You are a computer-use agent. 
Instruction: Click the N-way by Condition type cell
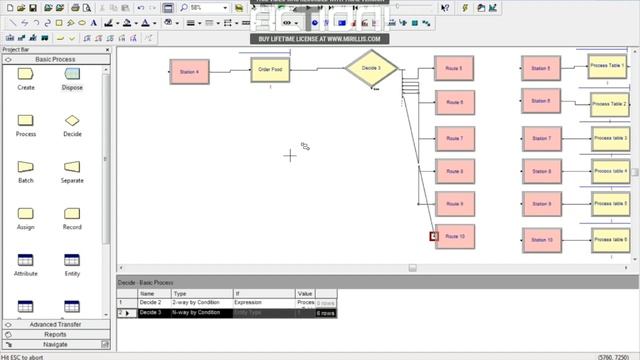pyautogui.click(x=202, y=313)
